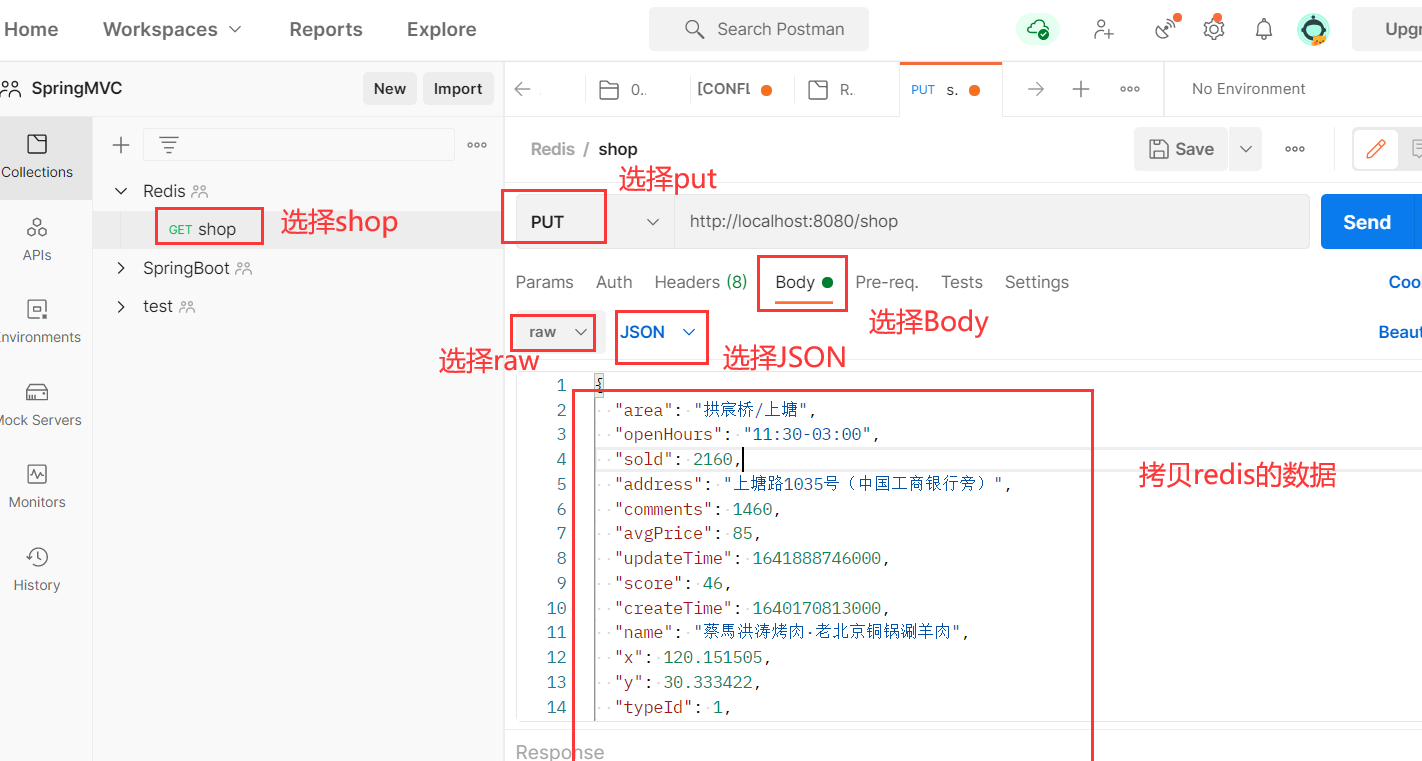
Task: Click the filter icon in collections search
Action: tap(169, 145)
